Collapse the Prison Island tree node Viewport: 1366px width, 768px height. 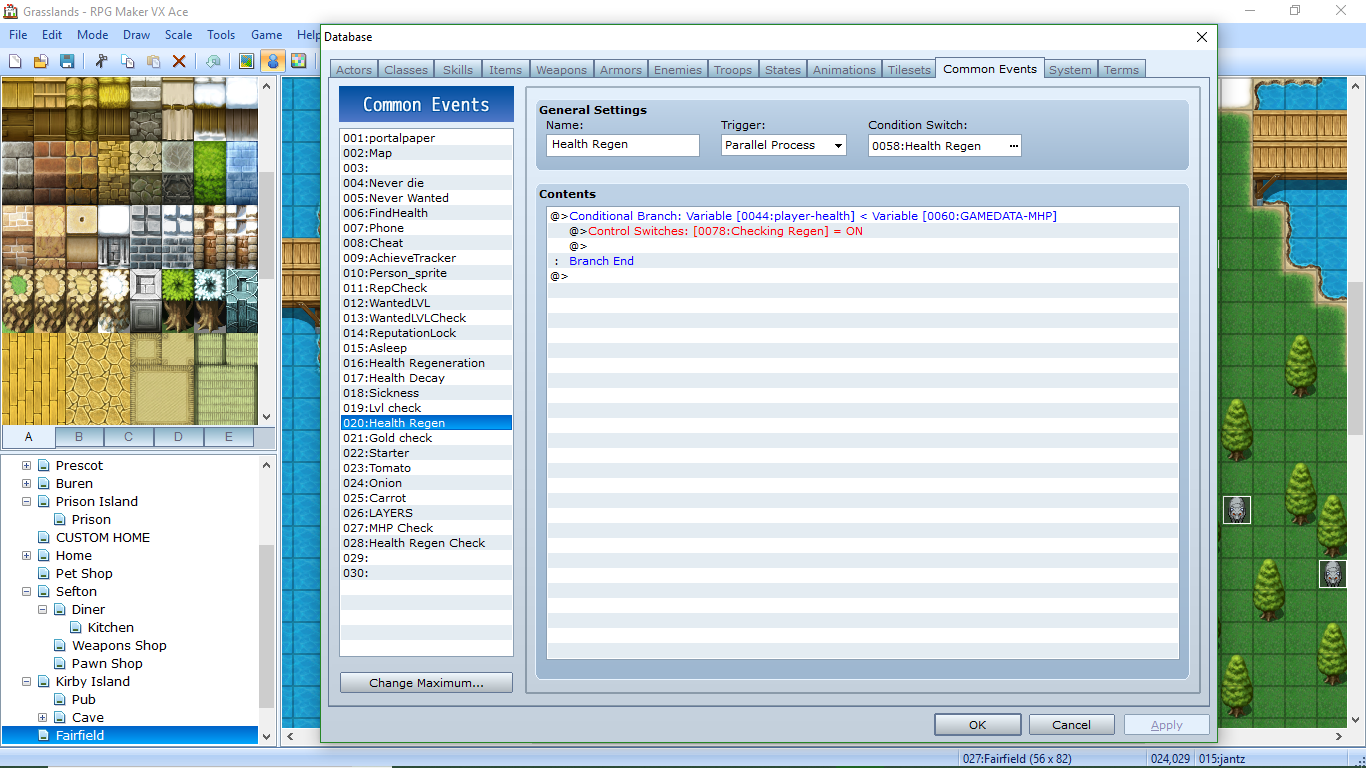(x=27, y=502)
